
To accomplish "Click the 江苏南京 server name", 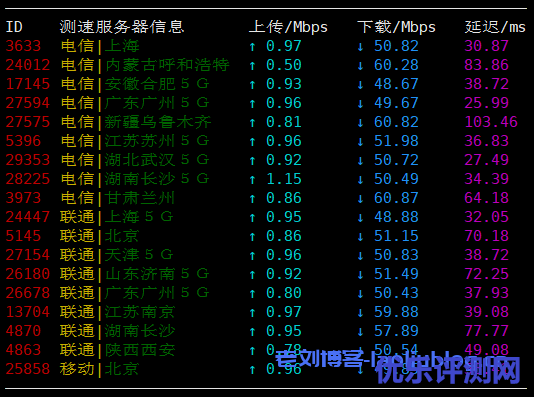I will (x=140, y=312).
